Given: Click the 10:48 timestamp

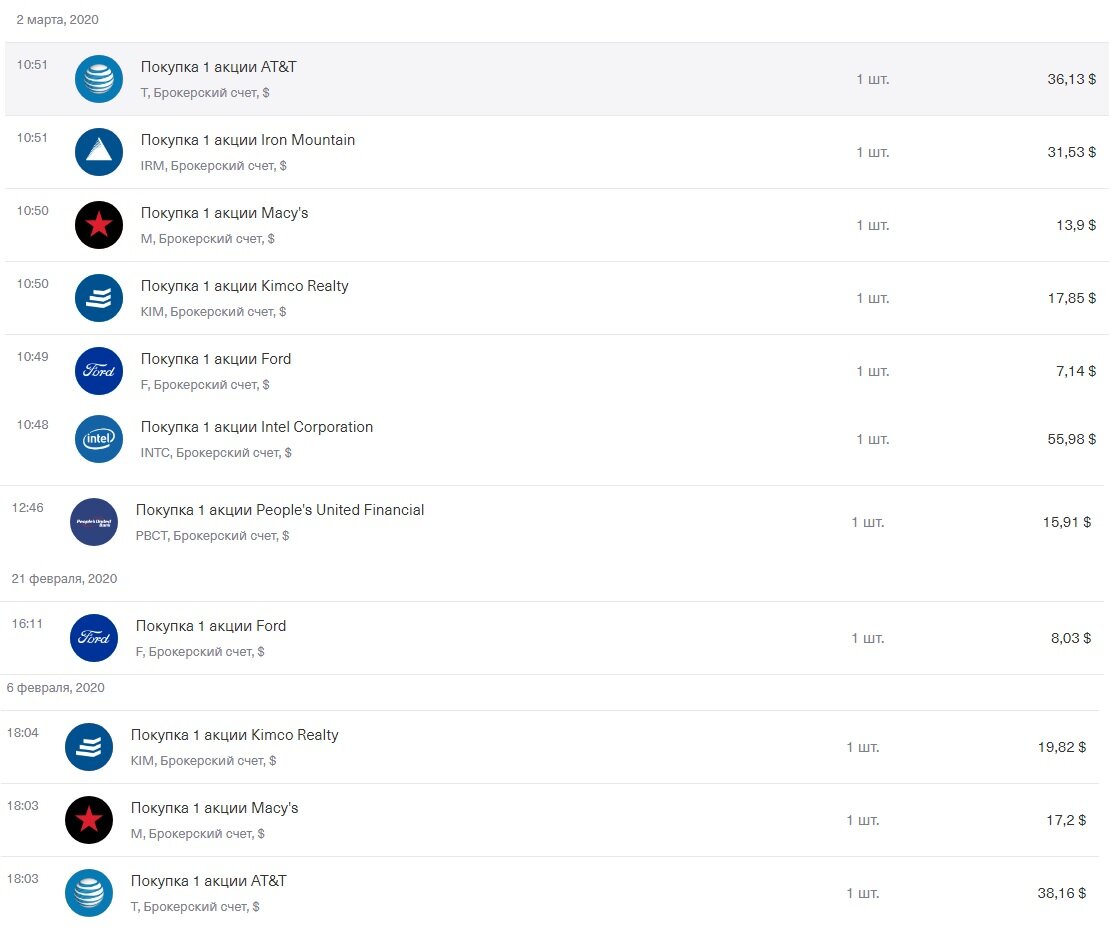Looking at the screenshot, I should (33, 425).
